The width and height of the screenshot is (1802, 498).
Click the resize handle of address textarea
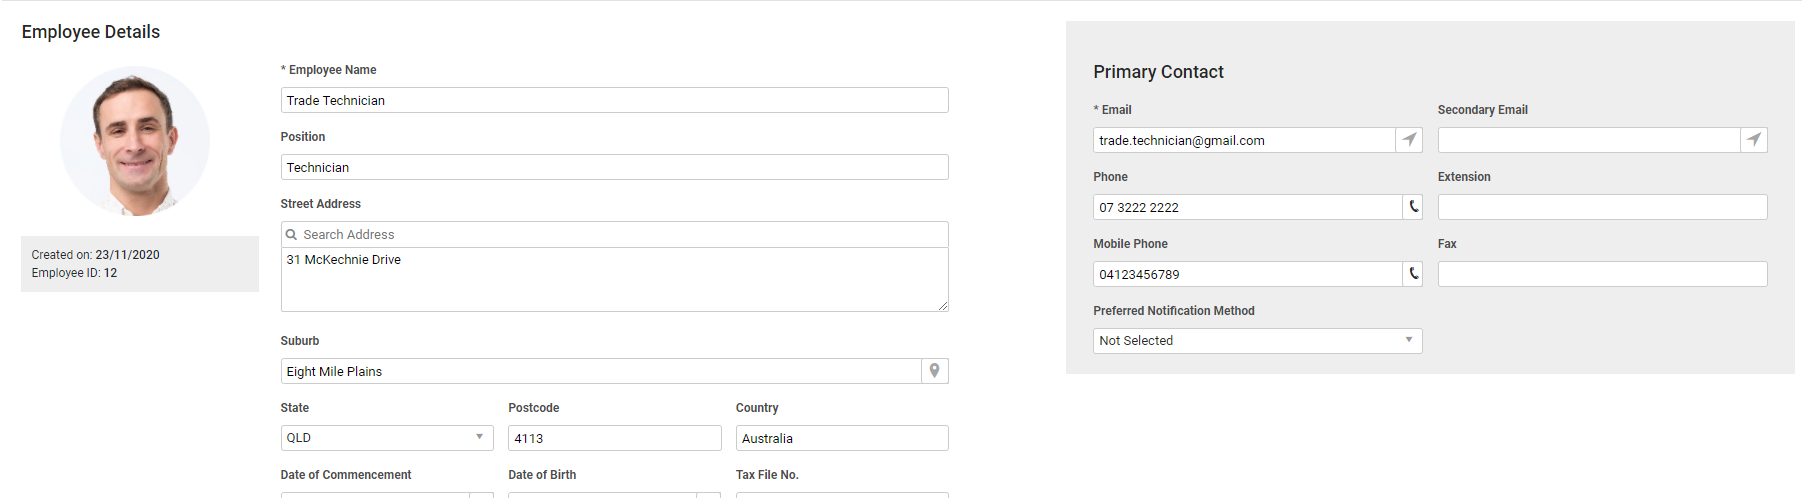tap(943, 306)
